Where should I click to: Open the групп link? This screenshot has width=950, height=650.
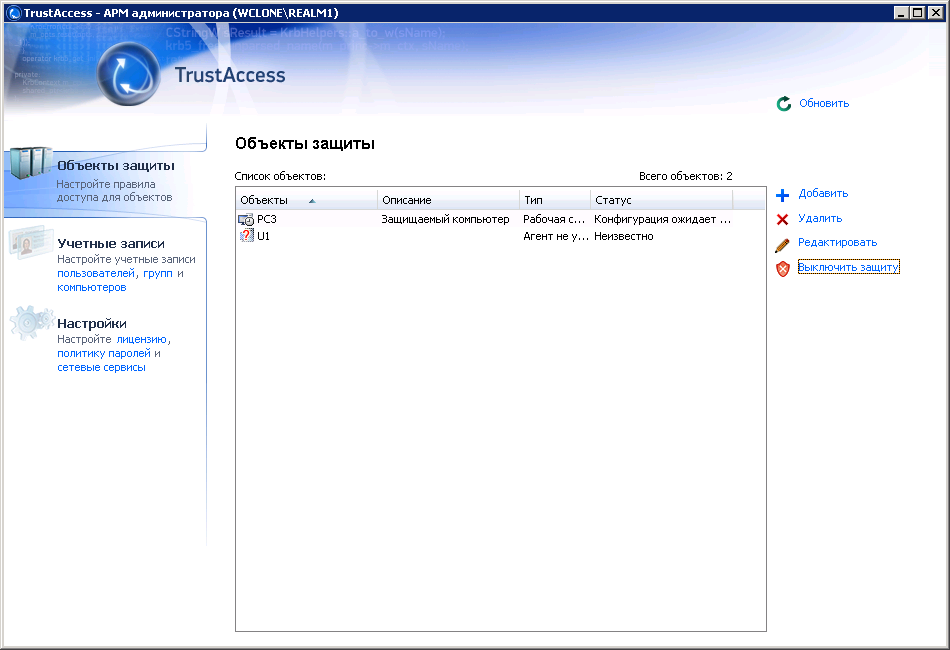[x=158, y=273]
